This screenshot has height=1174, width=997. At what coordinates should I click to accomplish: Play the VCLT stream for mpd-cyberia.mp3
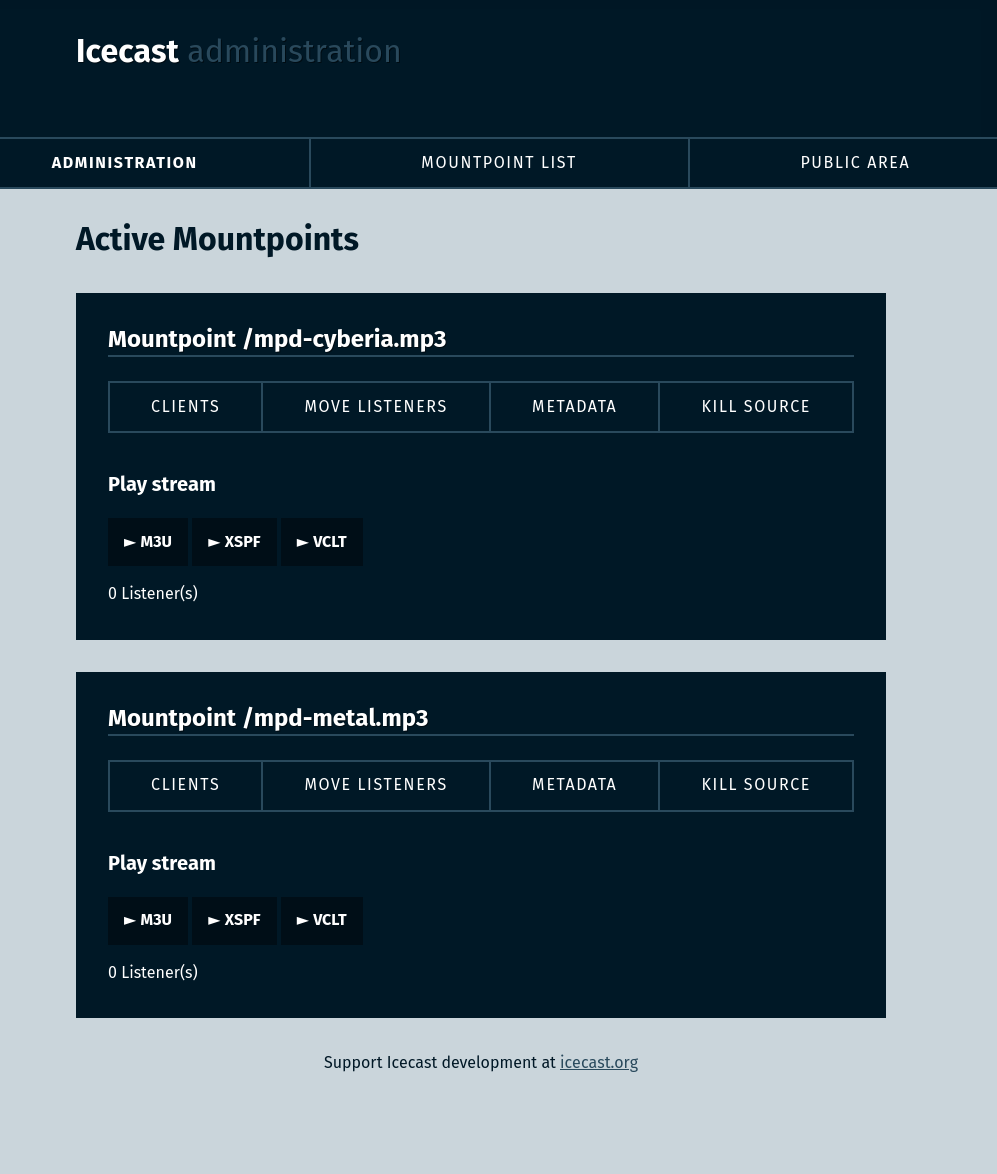click(322, 541)
